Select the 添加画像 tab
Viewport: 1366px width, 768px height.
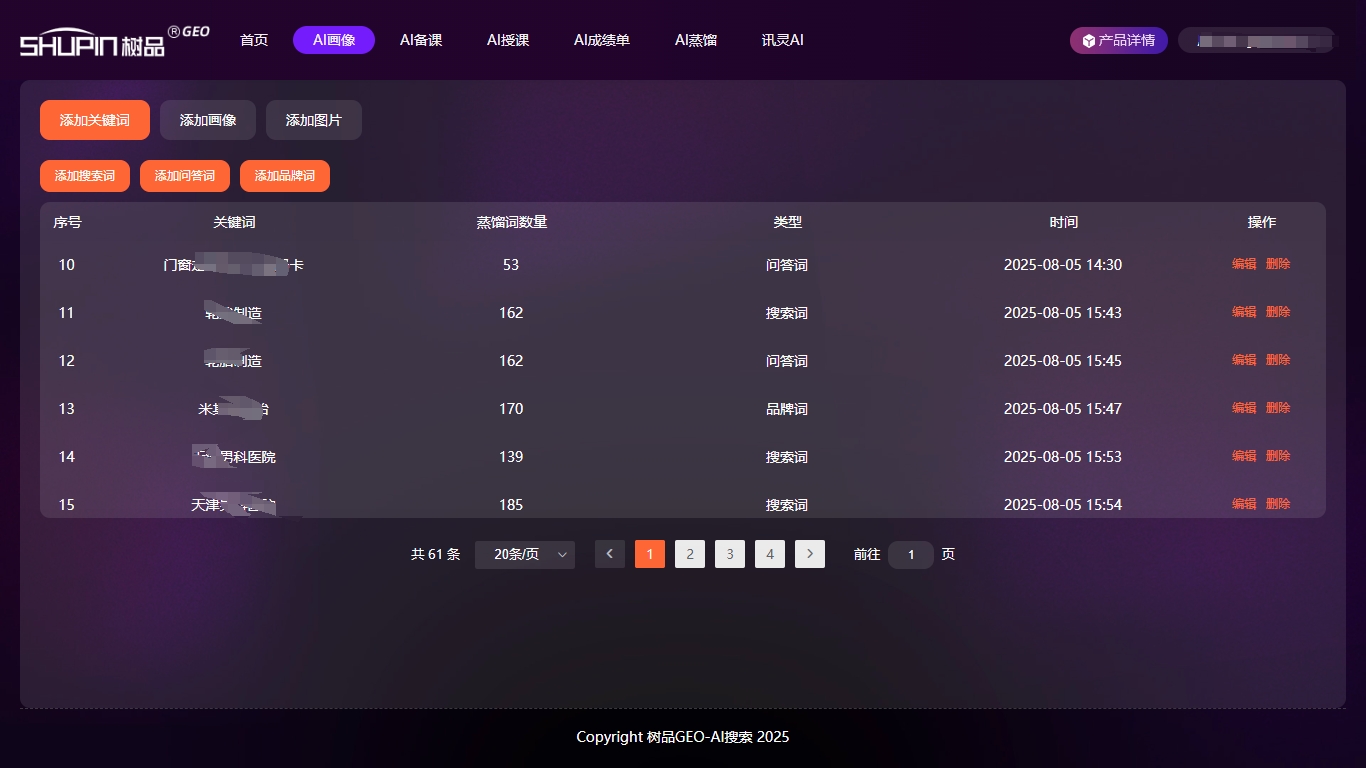(208, 120)
